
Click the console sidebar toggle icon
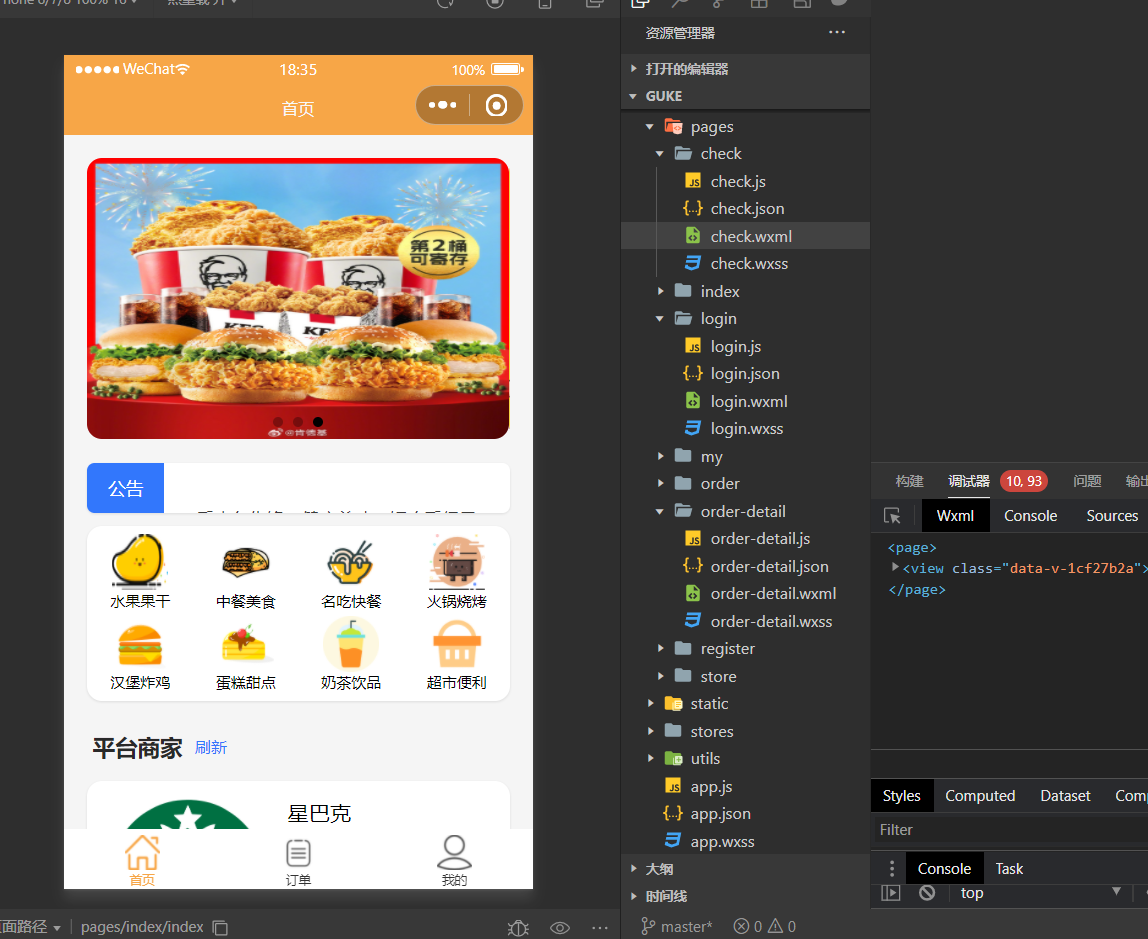[x=890, y=893]
